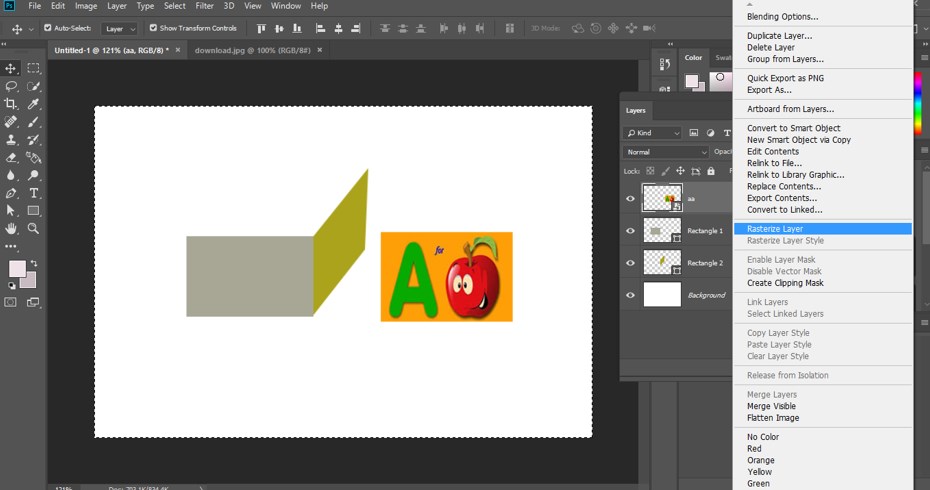Select the Move tool in the toolbox

pos(12,68)
